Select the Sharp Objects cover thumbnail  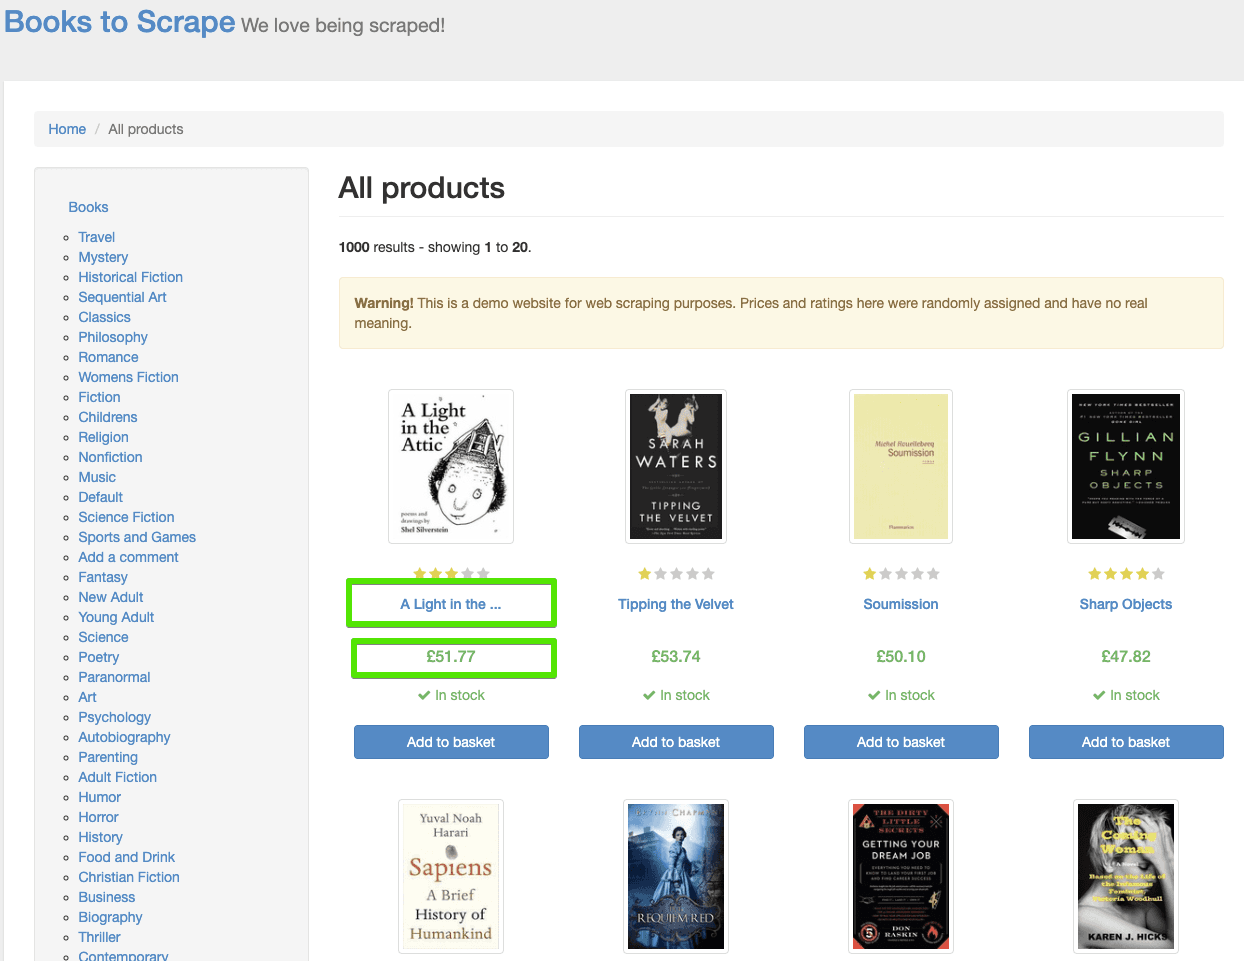[1125, 466]
